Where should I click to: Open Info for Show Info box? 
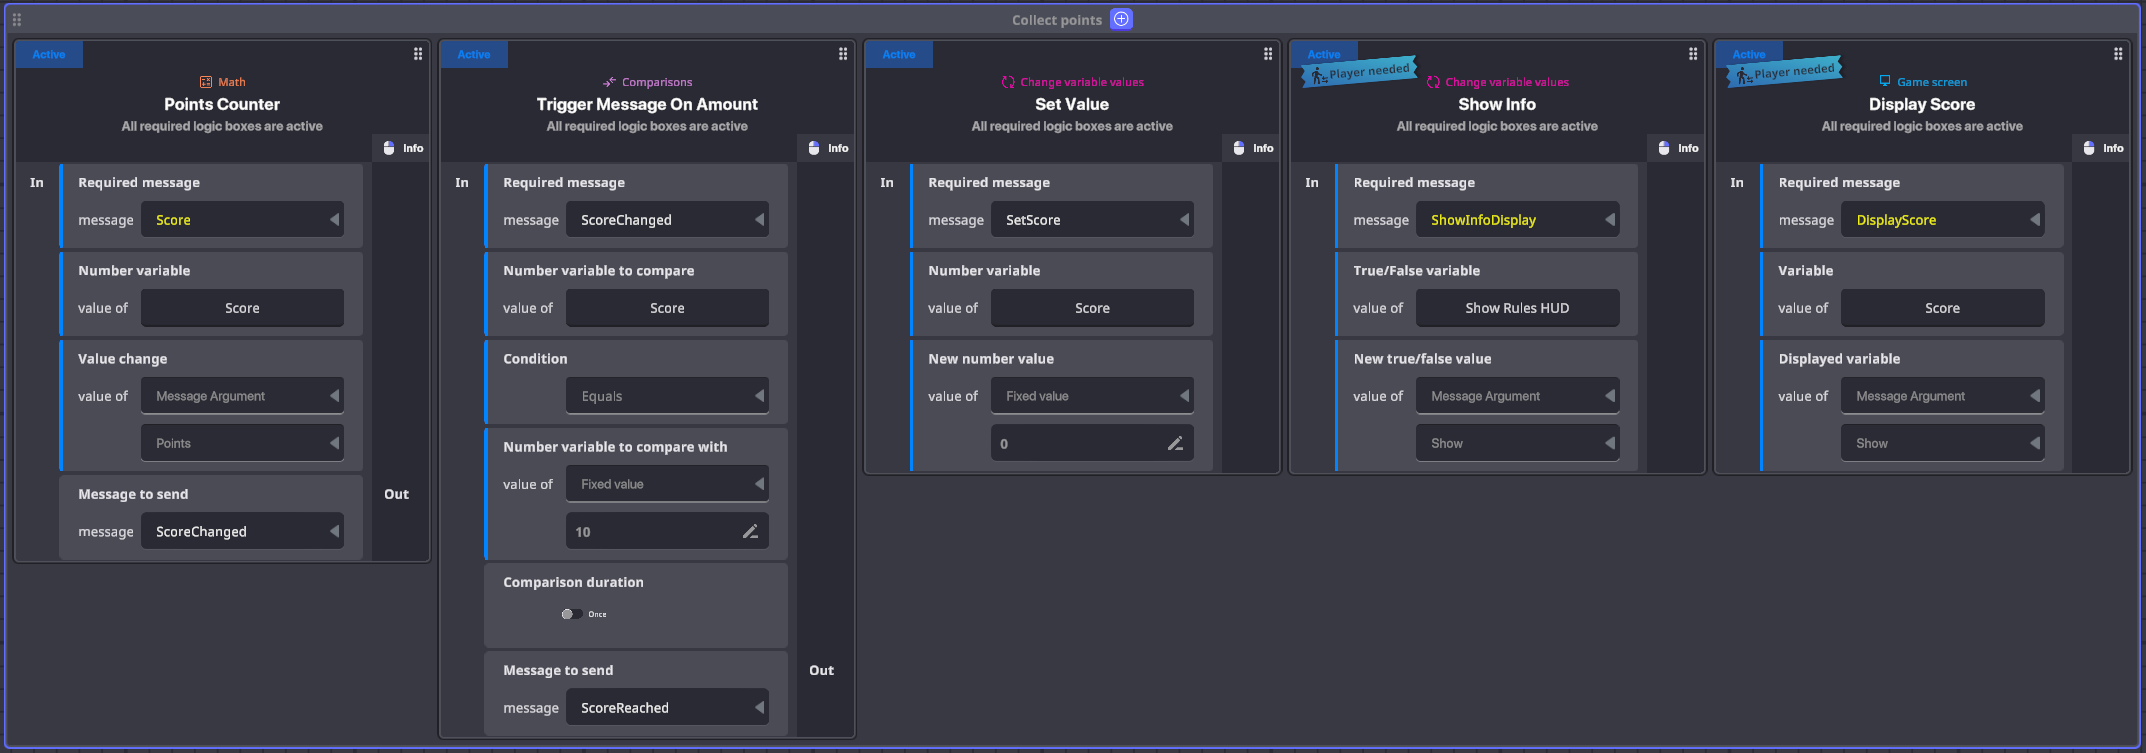[1678, 148]
